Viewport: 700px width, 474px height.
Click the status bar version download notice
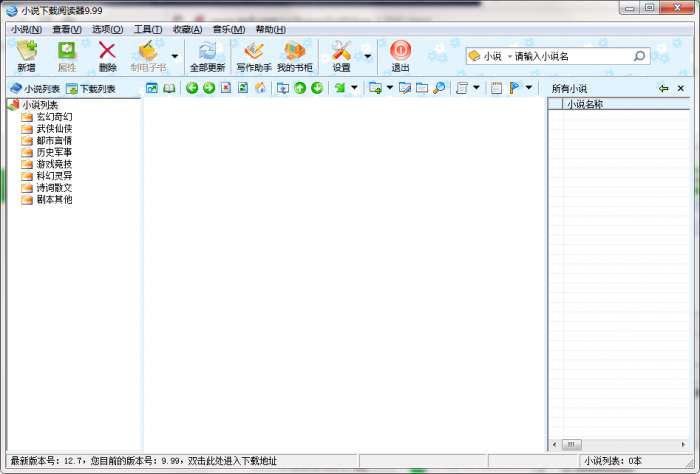tap(143, 461)
